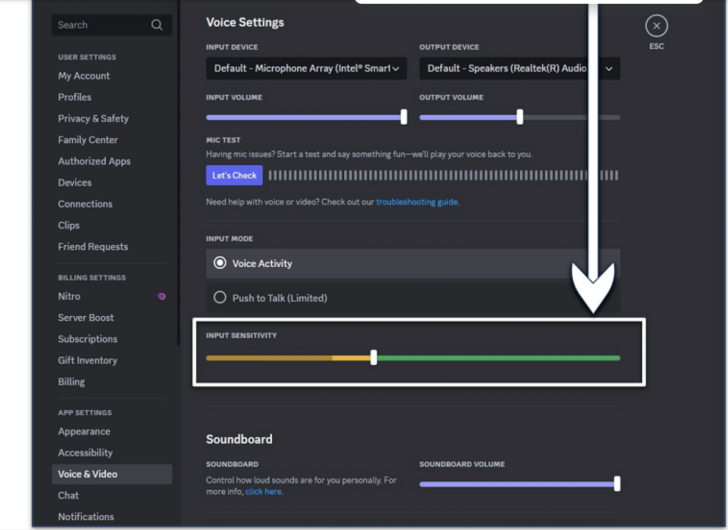
Task: Click the mic test level meter bars
Action: pos(443,175)
